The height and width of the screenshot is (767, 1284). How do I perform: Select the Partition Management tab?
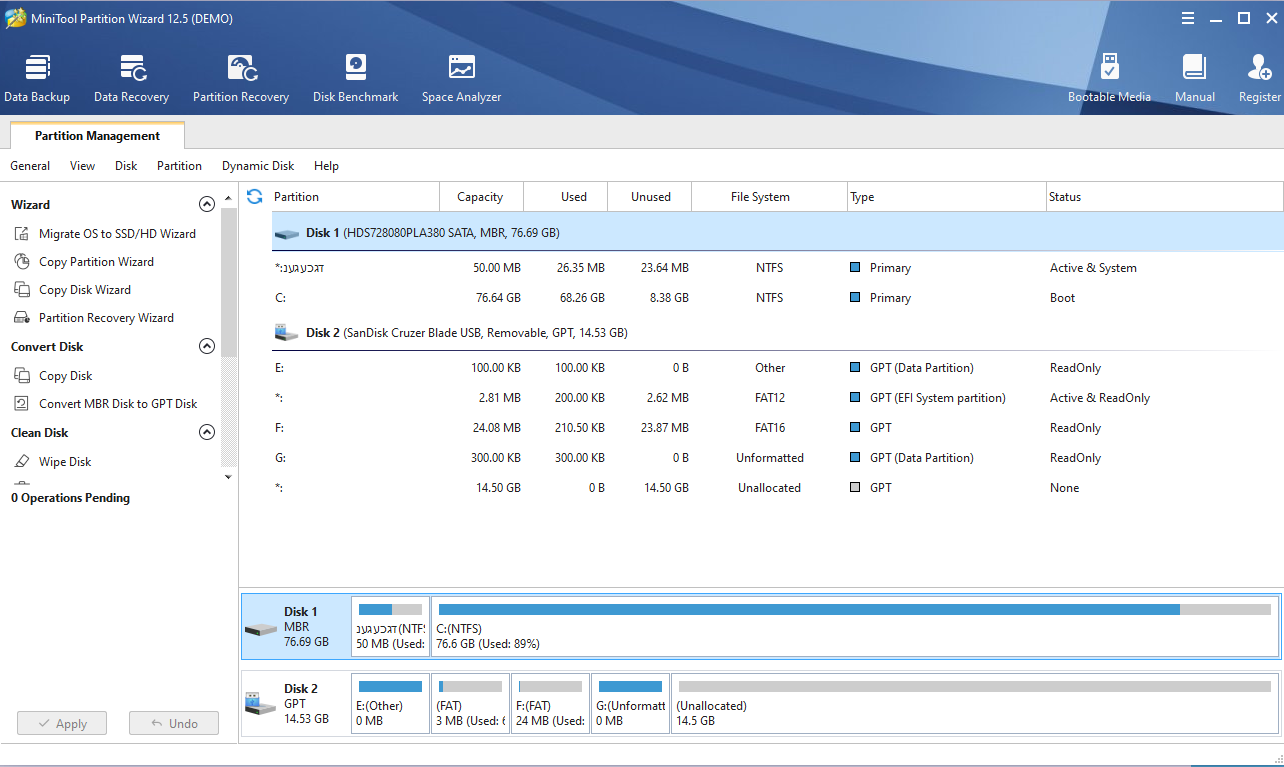tap(97, 136)
